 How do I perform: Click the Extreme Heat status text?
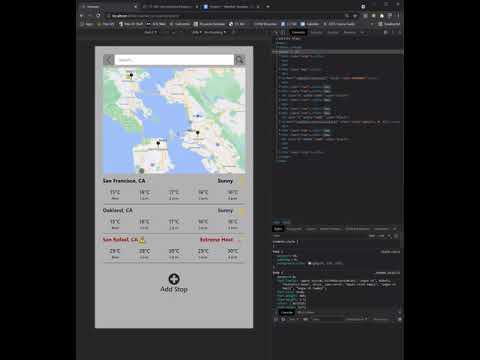click(216, 240)
